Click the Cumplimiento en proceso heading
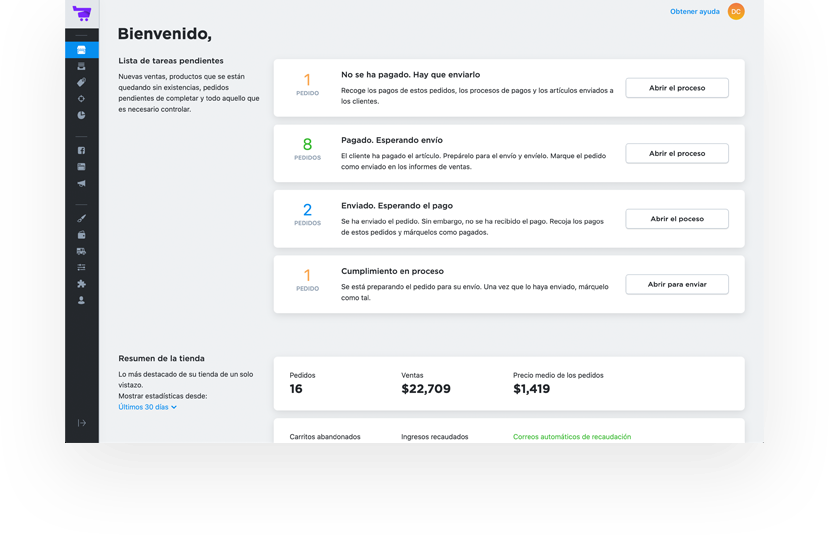The width and height of the screenshot is (829, 535). [x=392, y=271]
